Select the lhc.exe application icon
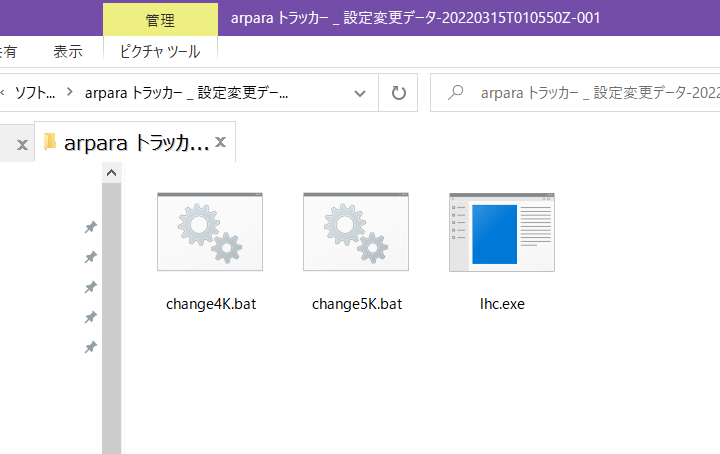Viewport: 720px width, 454px height. 502,232
